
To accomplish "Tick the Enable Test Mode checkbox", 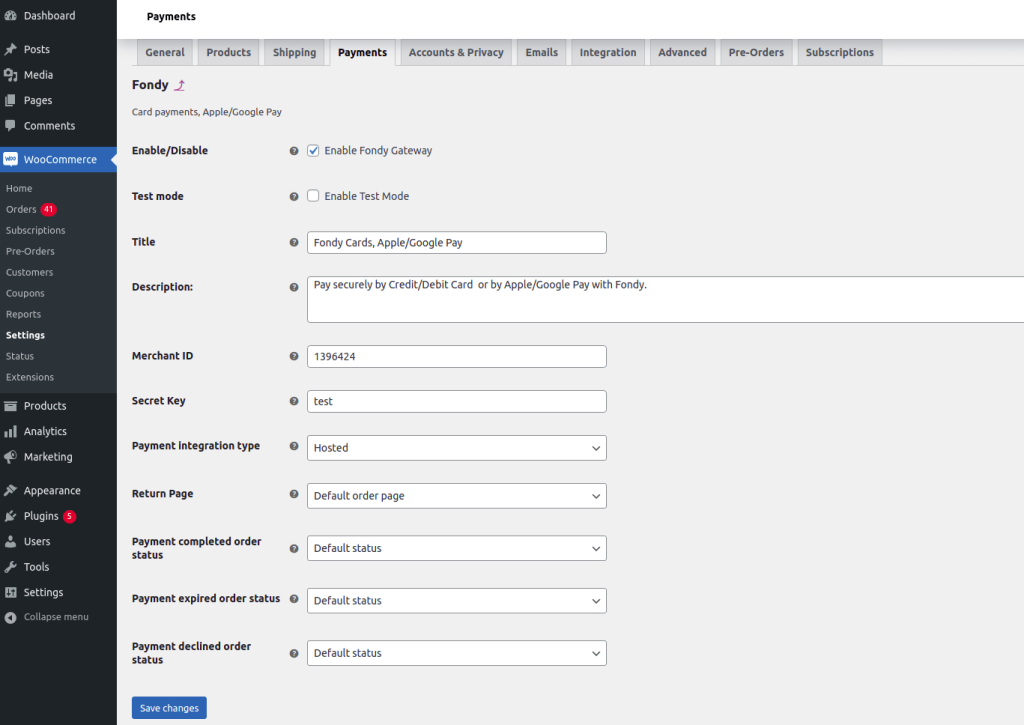I will click(313, 196).
